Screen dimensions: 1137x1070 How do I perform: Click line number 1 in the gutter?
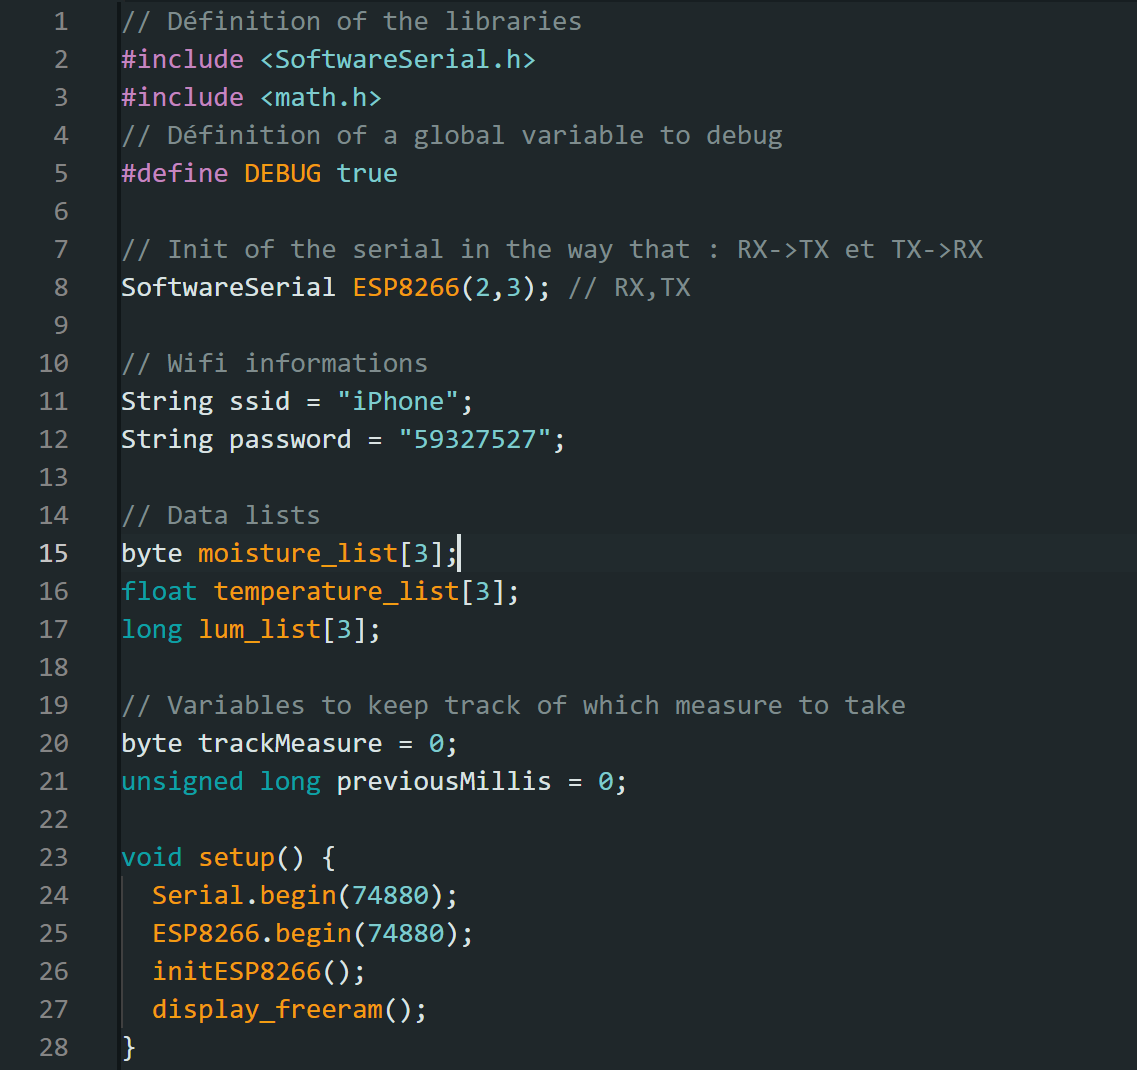point(61,21)
